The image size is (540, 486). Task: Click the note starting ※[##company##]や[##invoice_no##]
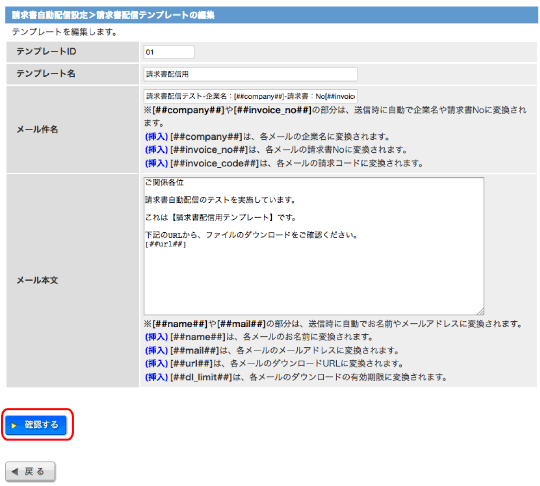point(335,116)
